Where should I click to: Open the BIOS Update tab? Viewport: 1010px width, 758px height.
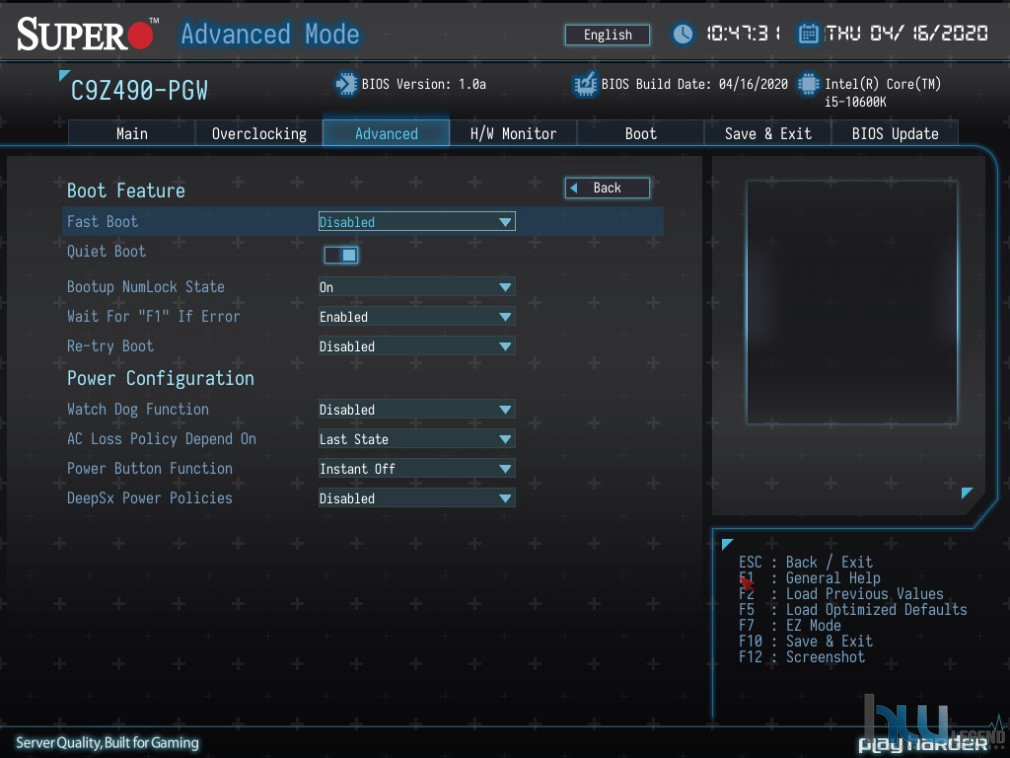pos(895,133)
